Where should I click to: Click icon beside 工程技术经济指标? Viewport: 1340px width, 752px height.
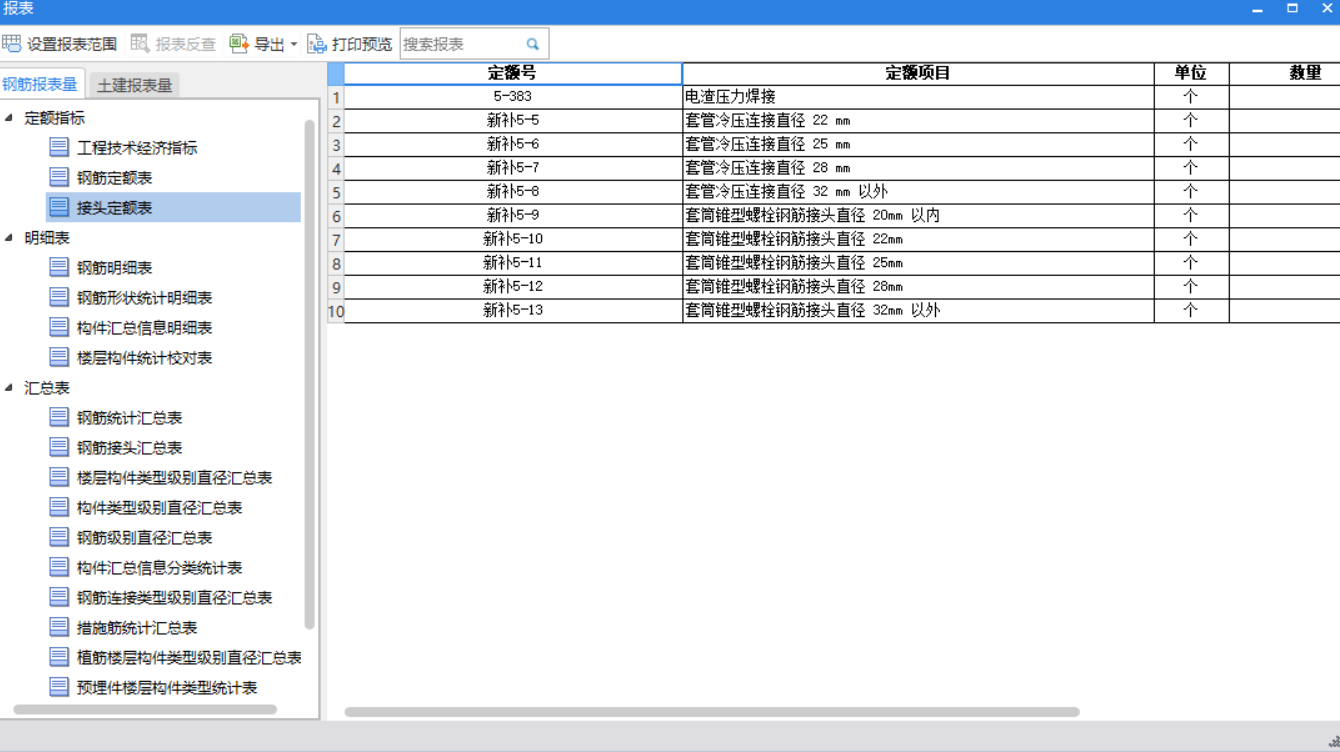point(59,147)
